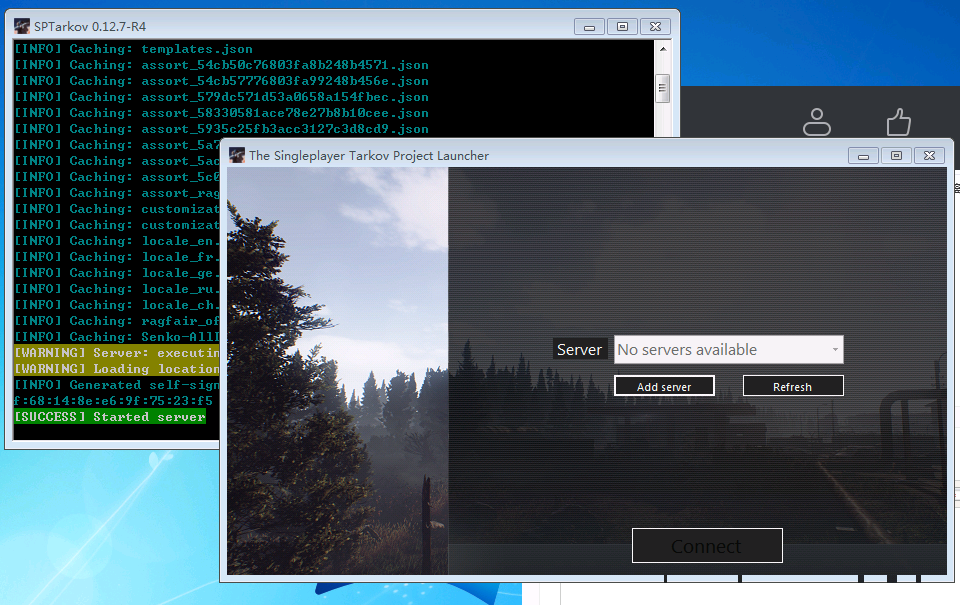
Task: Click the 'Caching: locale_en' log line
Action: tap(116, 241)
